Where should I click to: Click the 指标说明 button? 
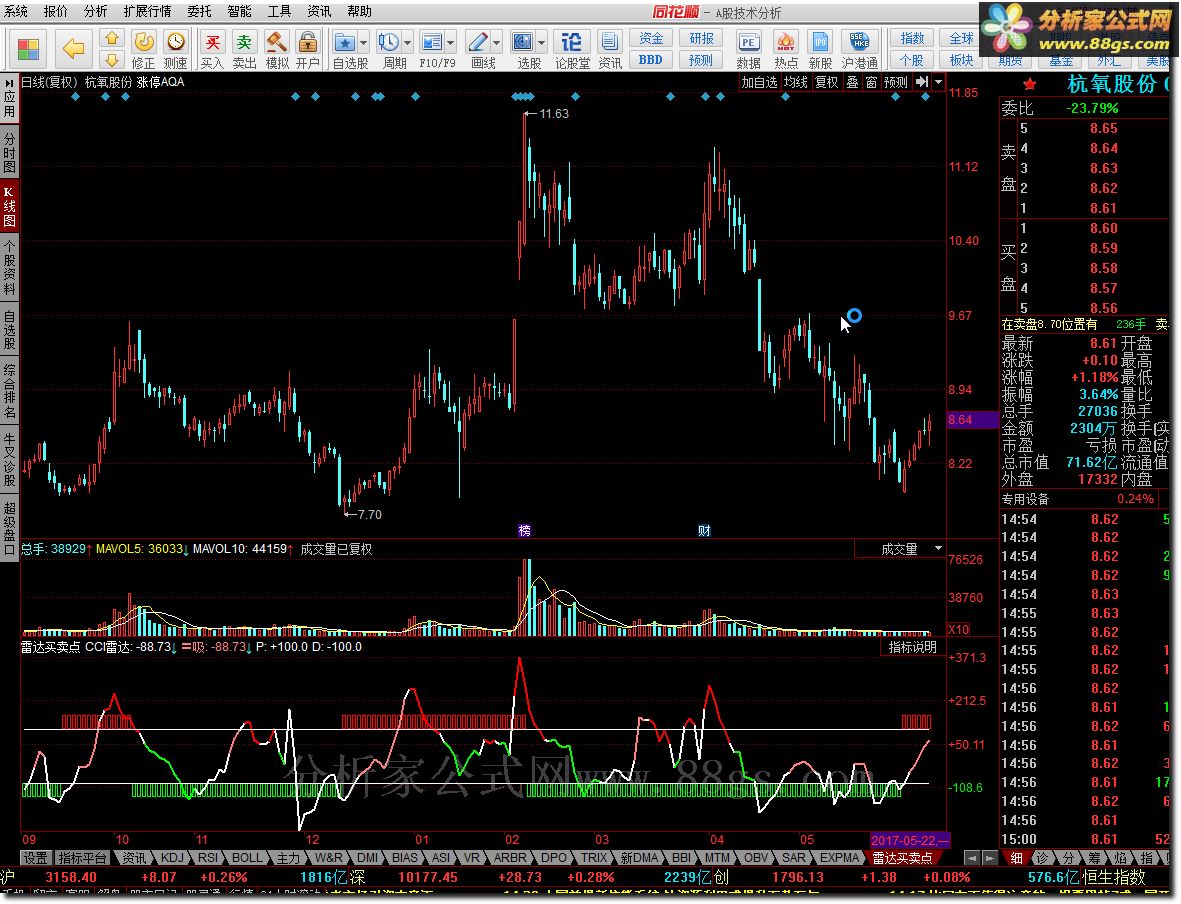click(x=912, y=647)
